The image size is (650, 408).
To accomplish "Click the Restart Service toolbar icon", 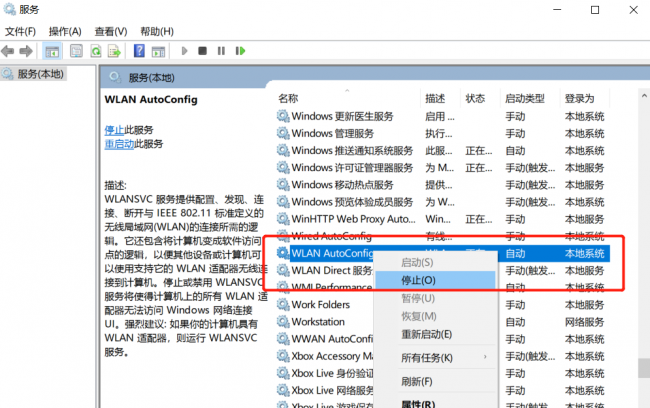I will coord(240,51).
